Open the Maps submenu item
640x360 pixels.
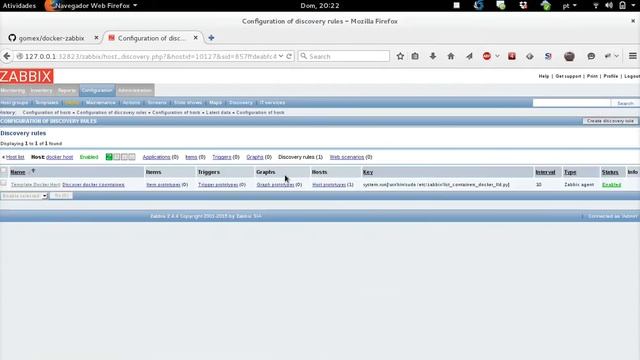pos(216,102)
